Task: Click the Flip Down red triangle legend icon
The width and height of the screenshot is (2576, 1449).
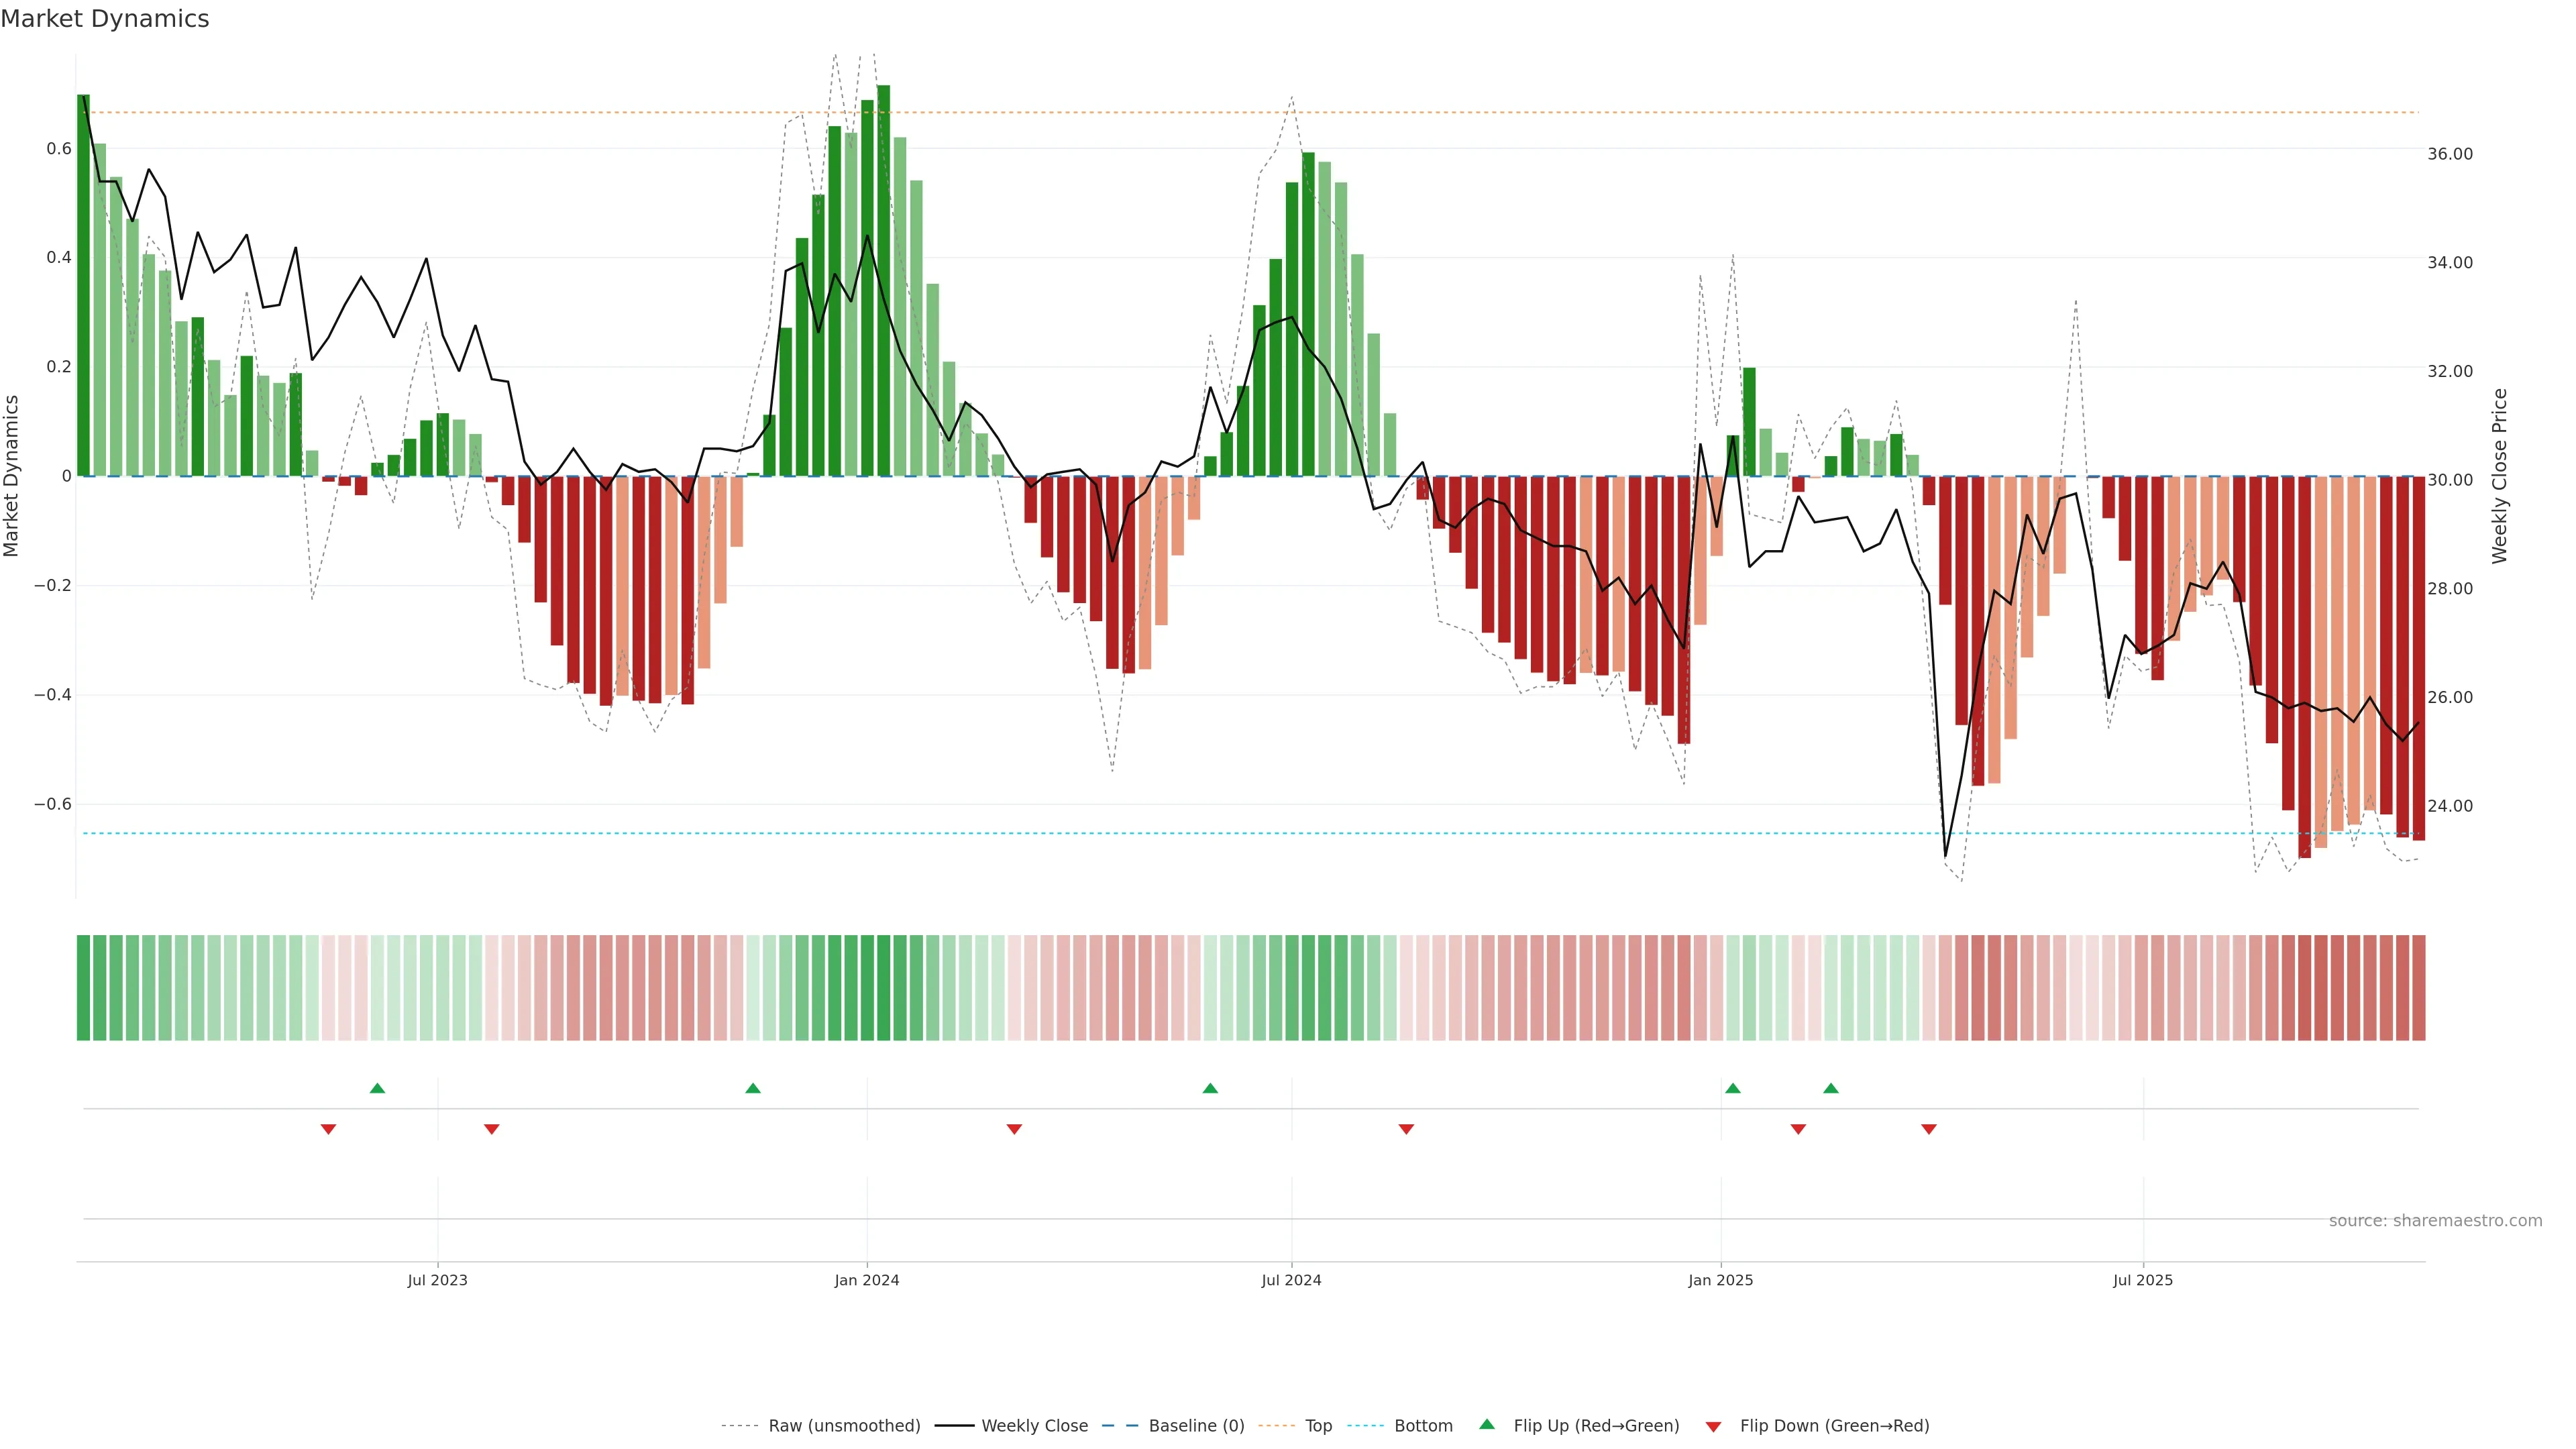Action: [x=1713, y=1427]
